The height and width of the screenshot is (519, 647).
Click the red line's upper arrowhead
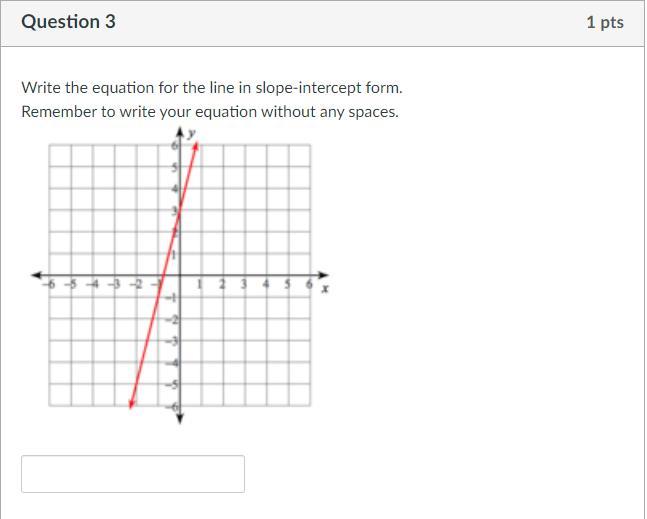(196, 146)
